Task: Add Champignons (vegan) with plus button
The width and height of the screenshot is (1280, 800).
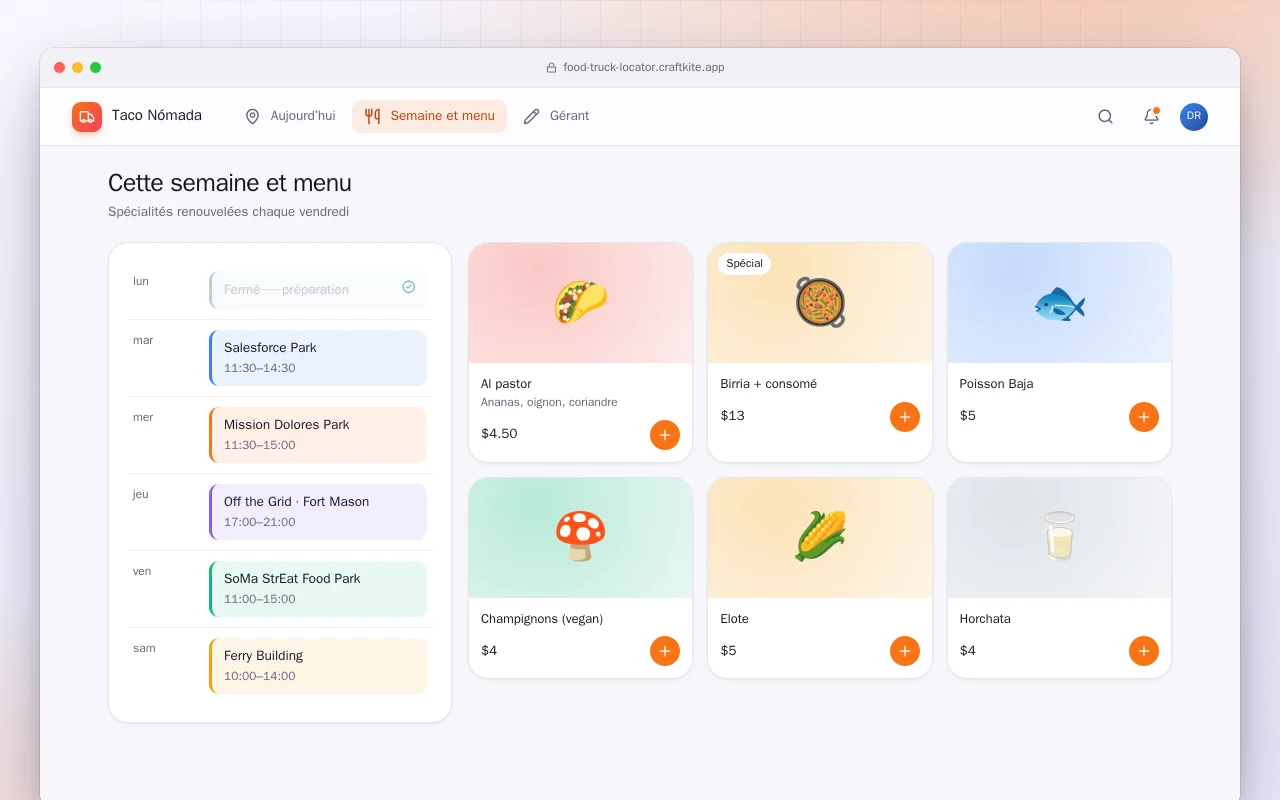Action: pos(665,651)
